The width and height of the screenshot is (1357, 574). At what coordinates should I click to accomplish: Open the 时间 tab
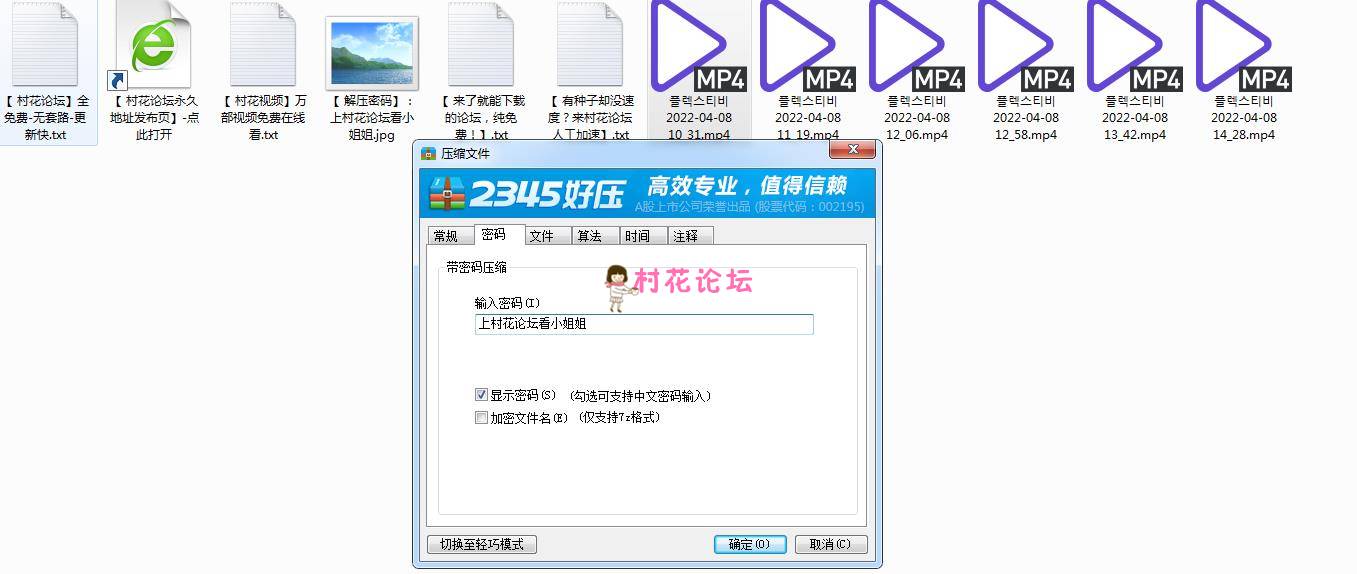coord(637,236)
